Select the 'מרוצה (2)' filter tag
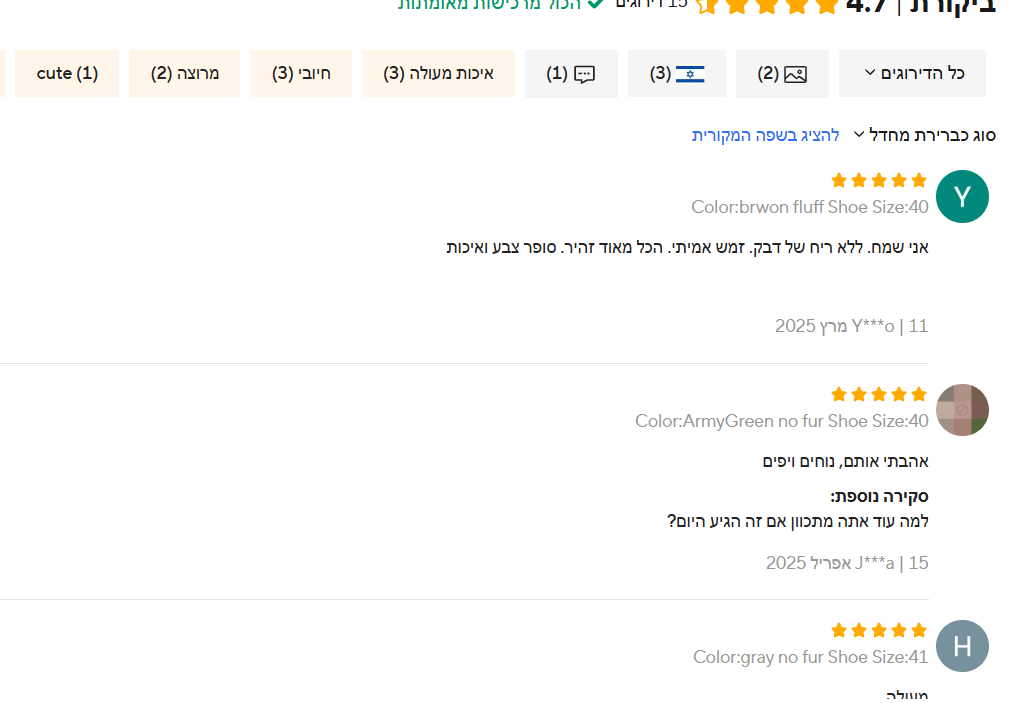The width and height of the screenshot is (1028, 703). [x=185, y=74]
